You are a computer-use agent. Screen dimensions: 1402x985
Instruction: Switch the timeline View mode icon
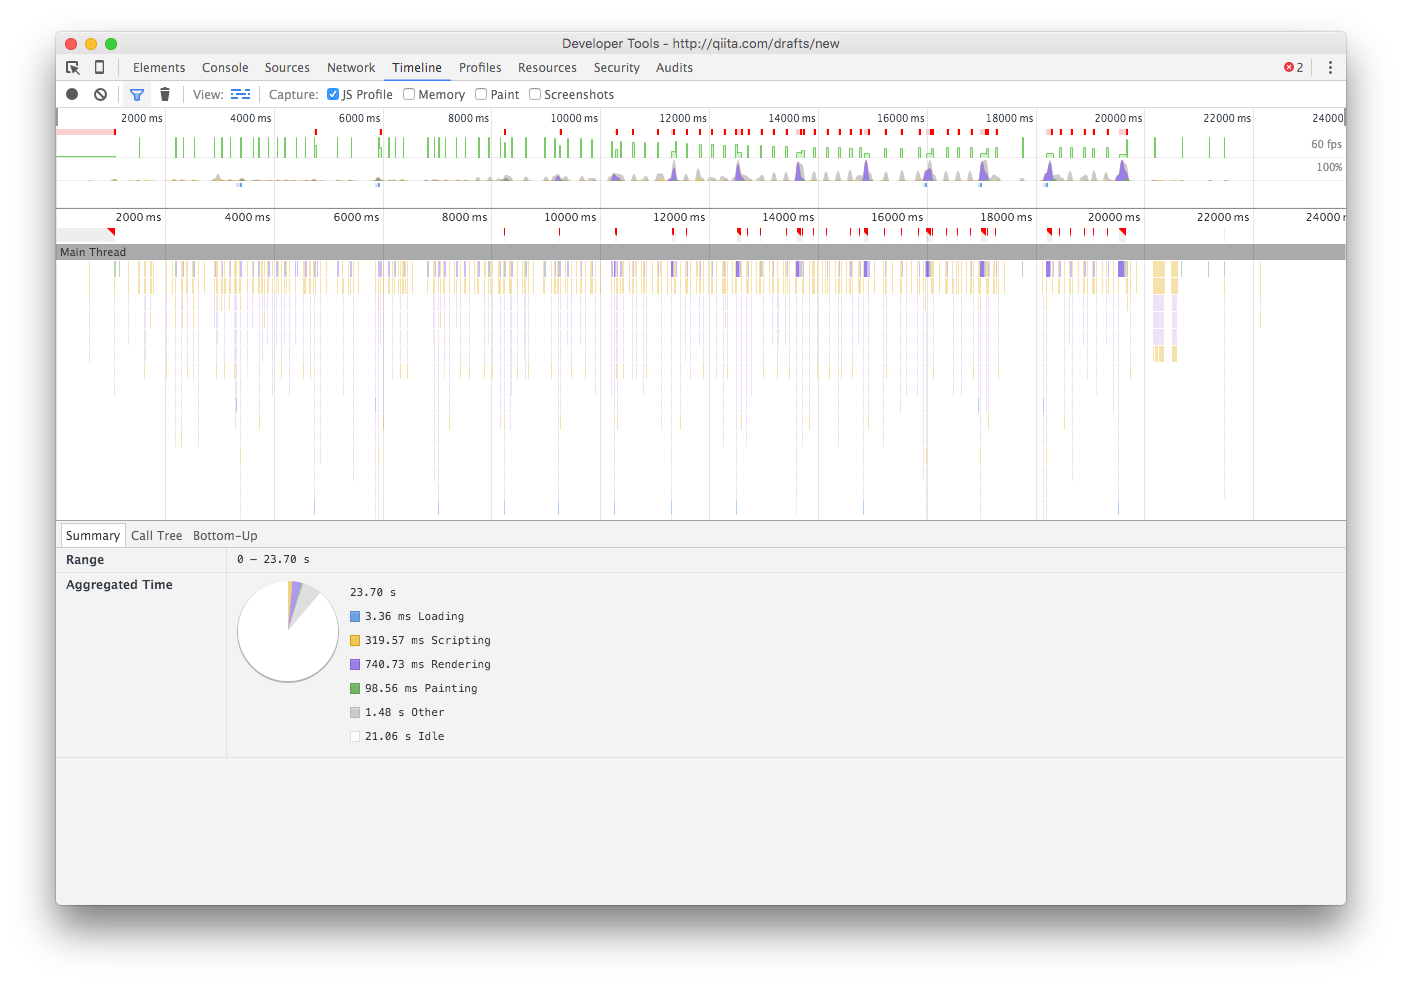tap(240, 94)
